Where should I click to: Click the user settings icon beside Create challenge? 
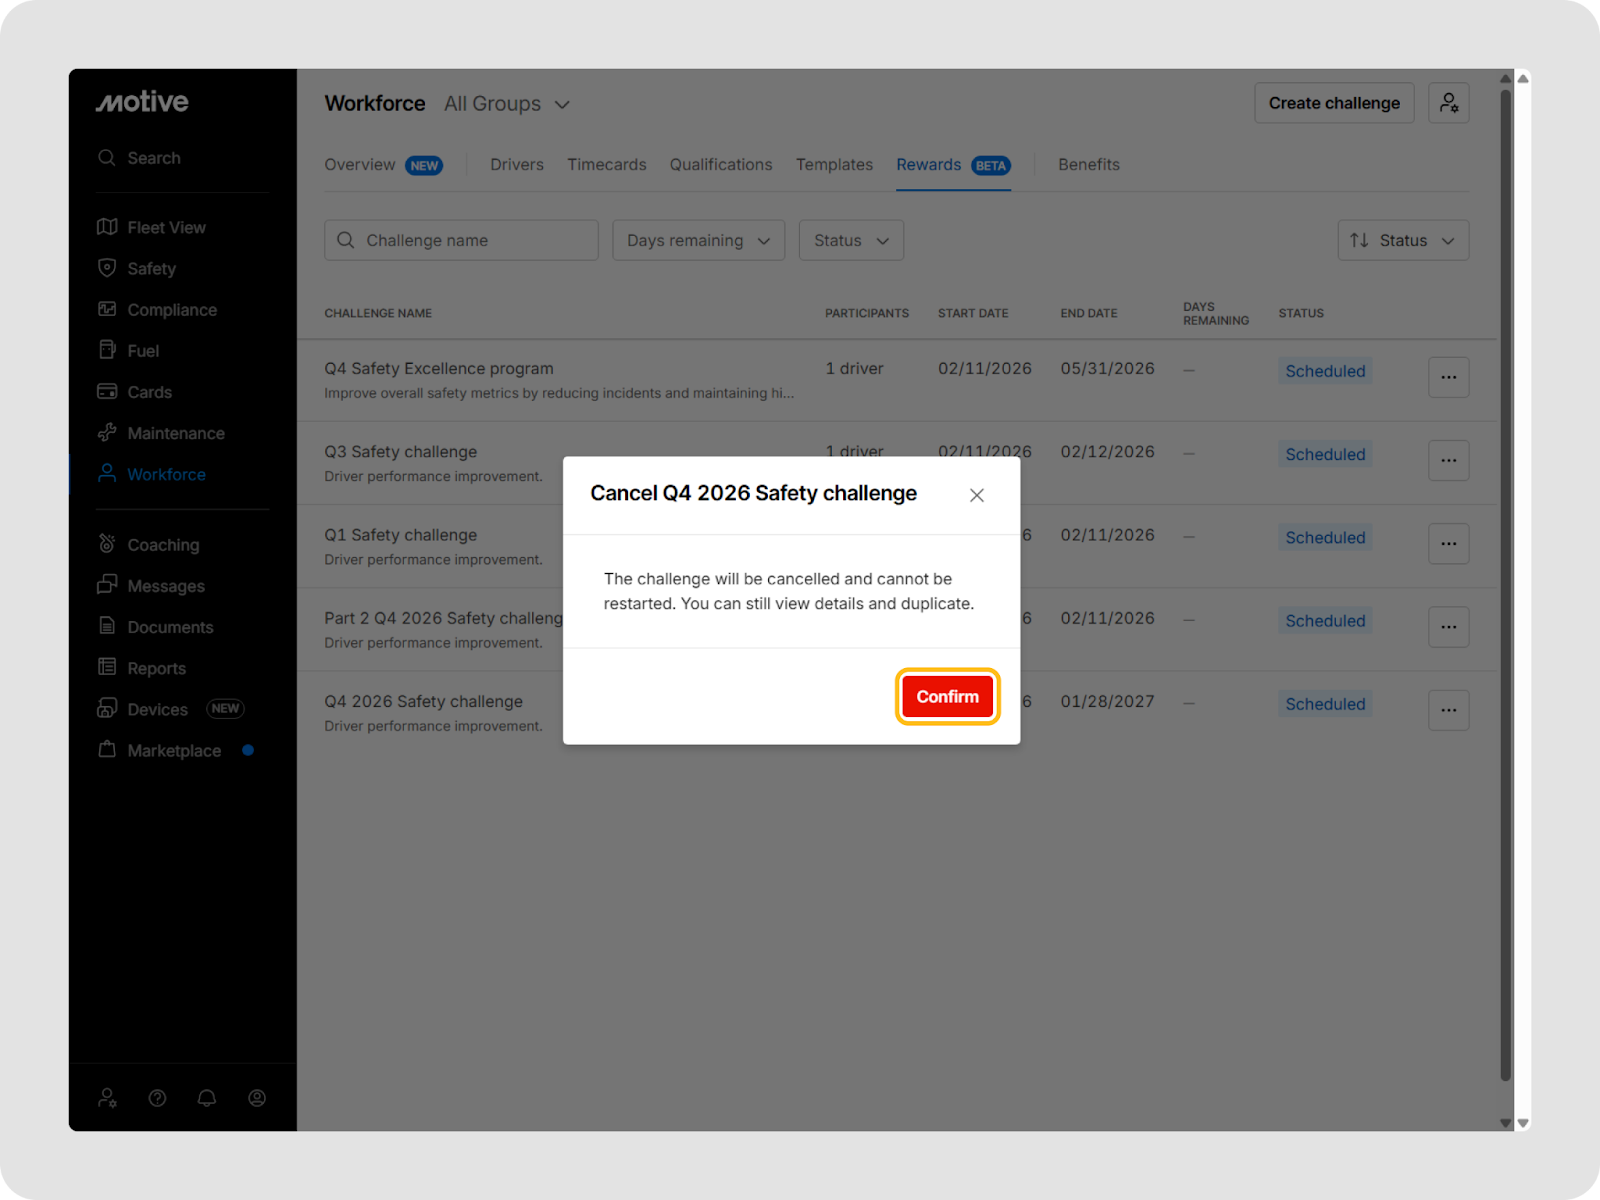(x=1448, y=103)
